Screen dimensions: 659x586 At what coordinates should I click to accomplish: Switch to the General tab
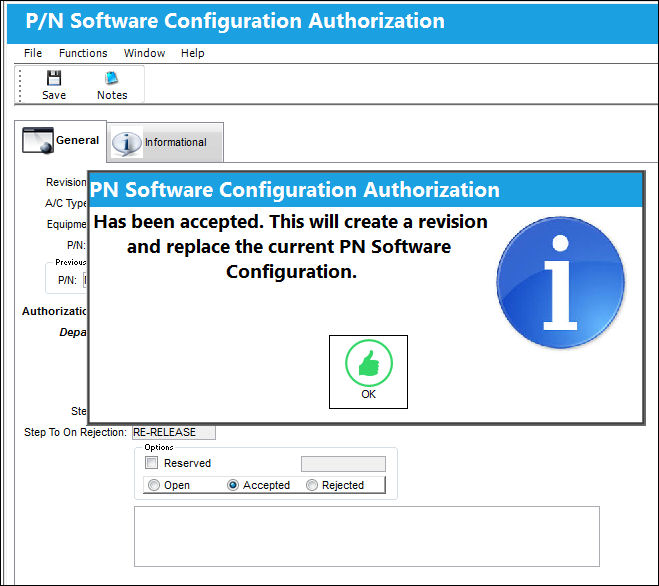point(61,141)
